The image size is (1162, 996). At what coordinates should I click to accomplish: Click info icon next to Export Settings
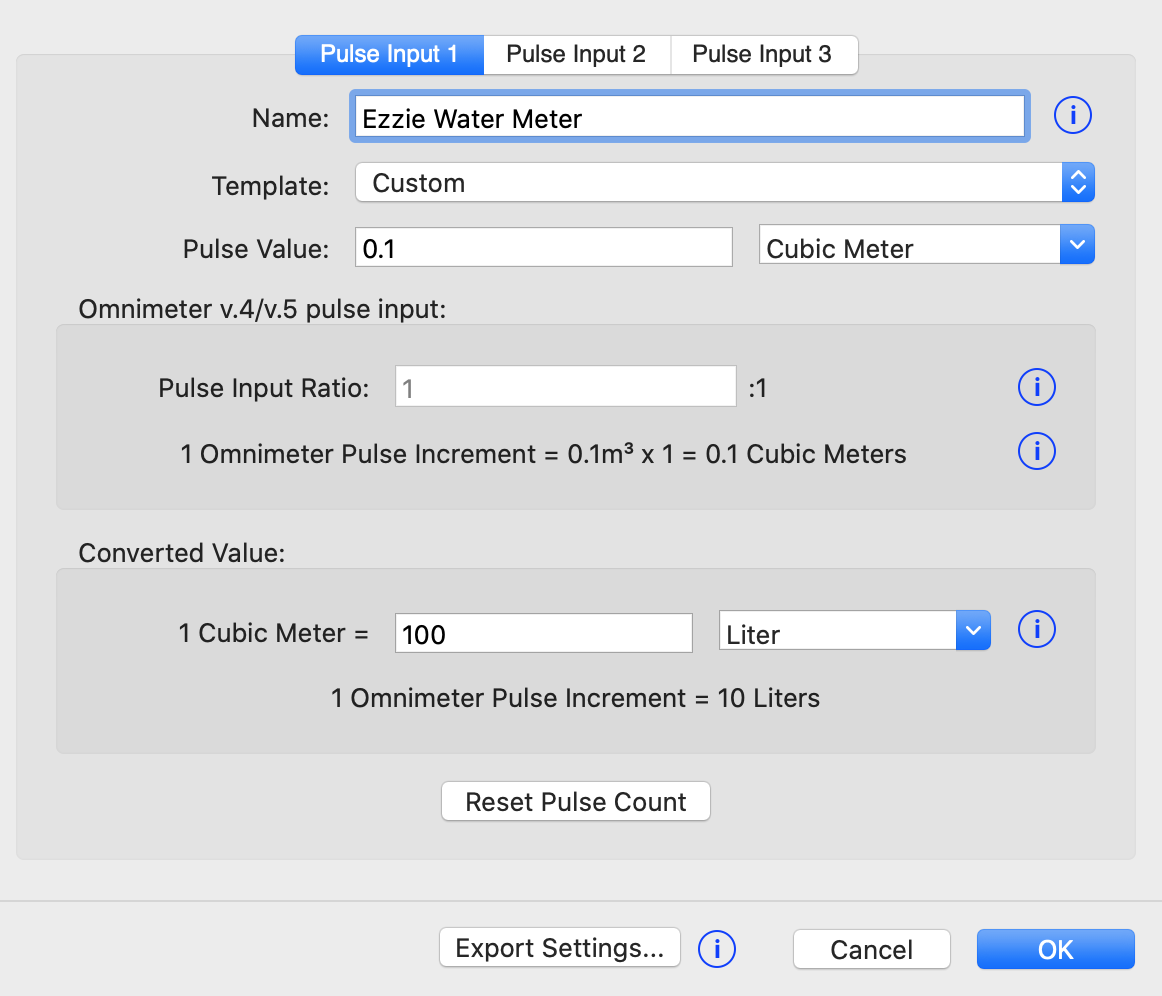(716, 948)
